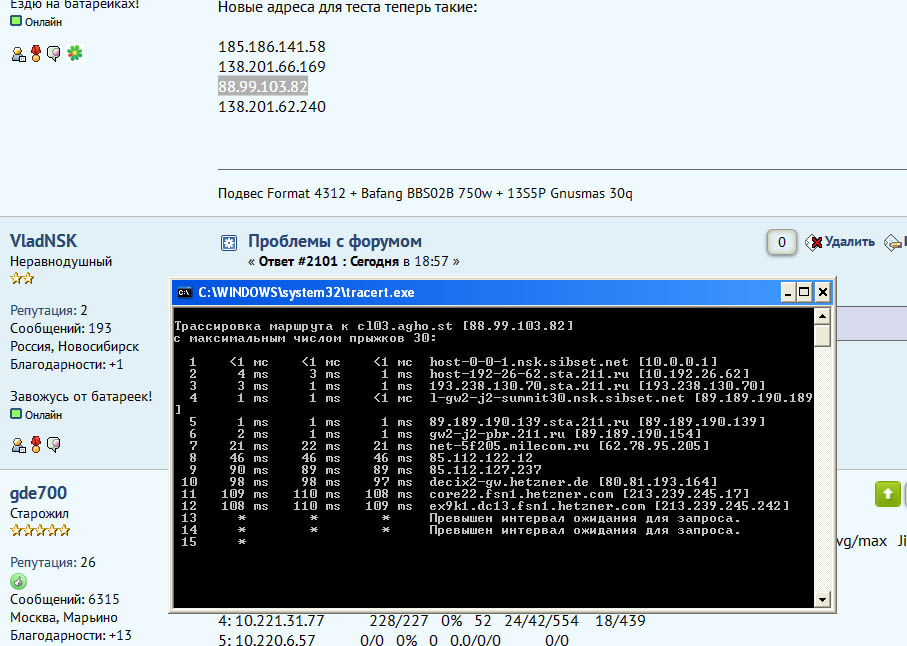Maximize the tracert.exe console window
This screenshot has width=907, height=646.
coord(804,292)
